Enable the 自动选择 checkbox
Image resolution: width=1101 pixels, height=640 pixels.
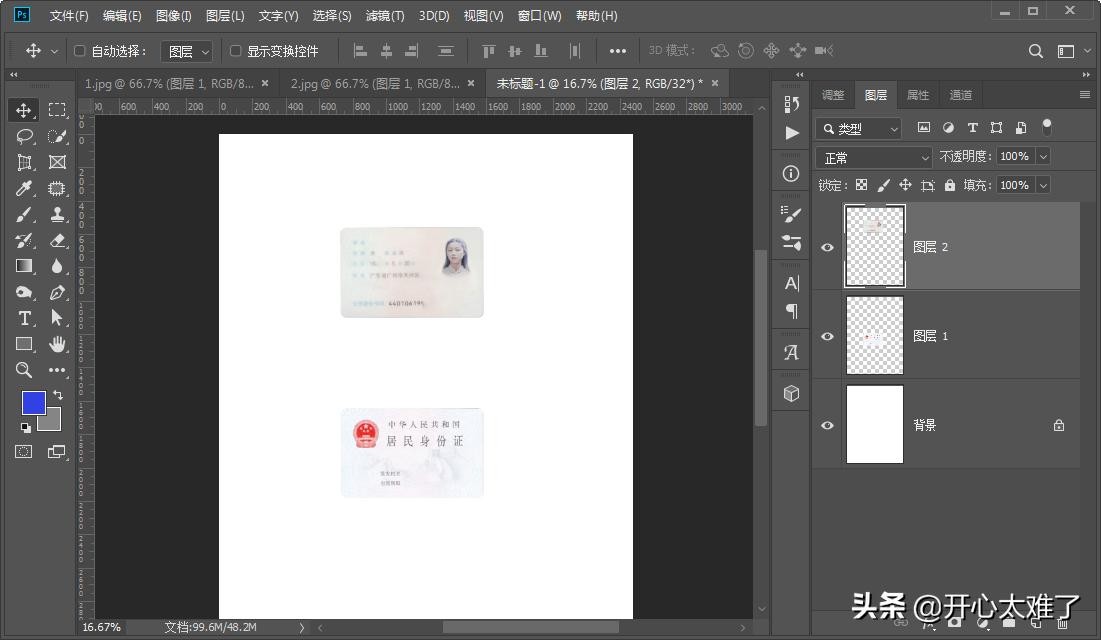tap(80, 51)
